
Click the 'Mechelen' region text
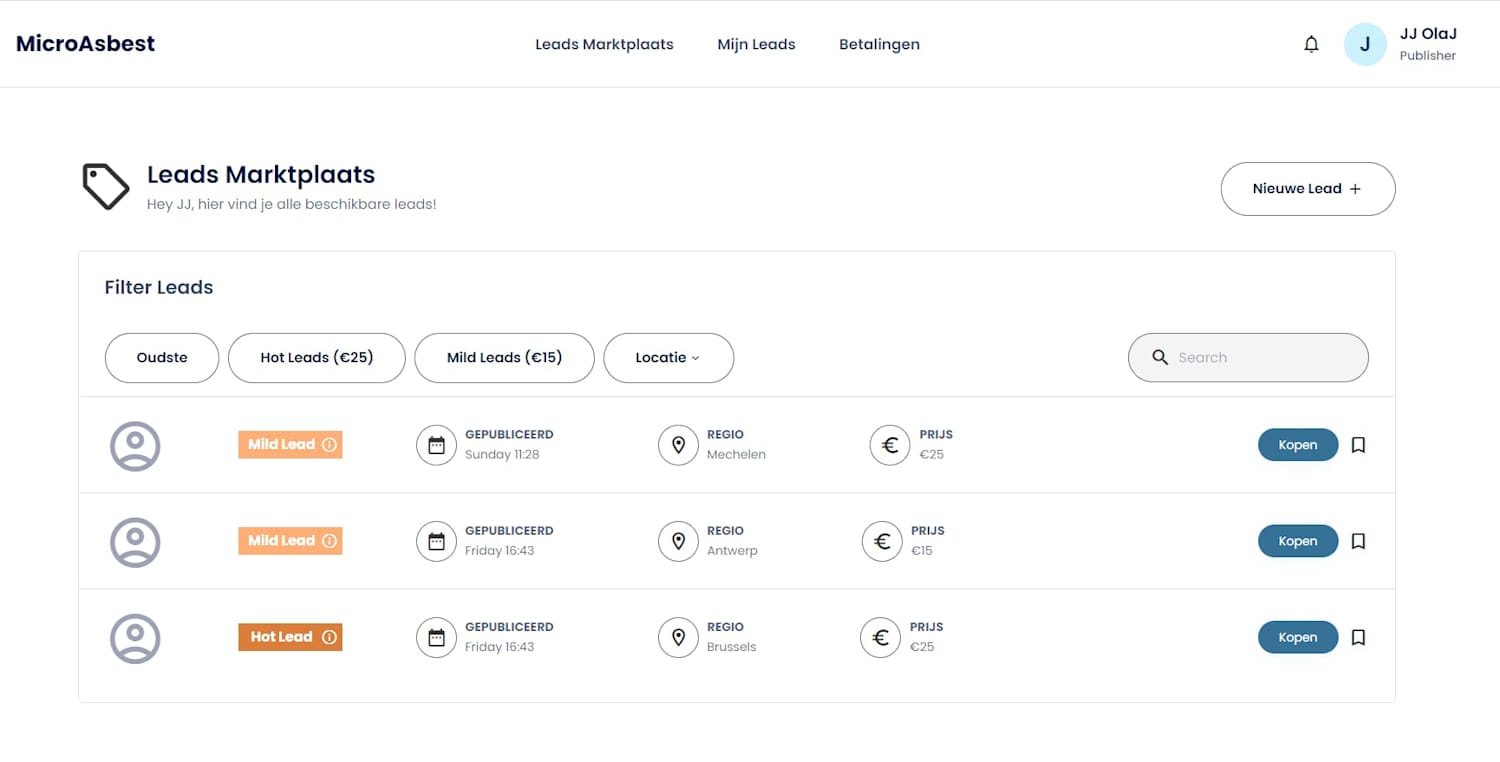pyautogui.click(x=736, y=455)
